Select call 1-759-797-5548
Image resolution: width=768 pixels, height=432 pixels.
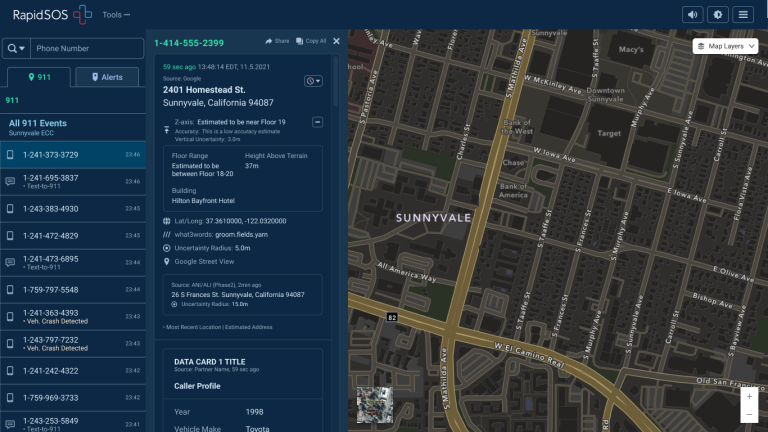point(73,289)
